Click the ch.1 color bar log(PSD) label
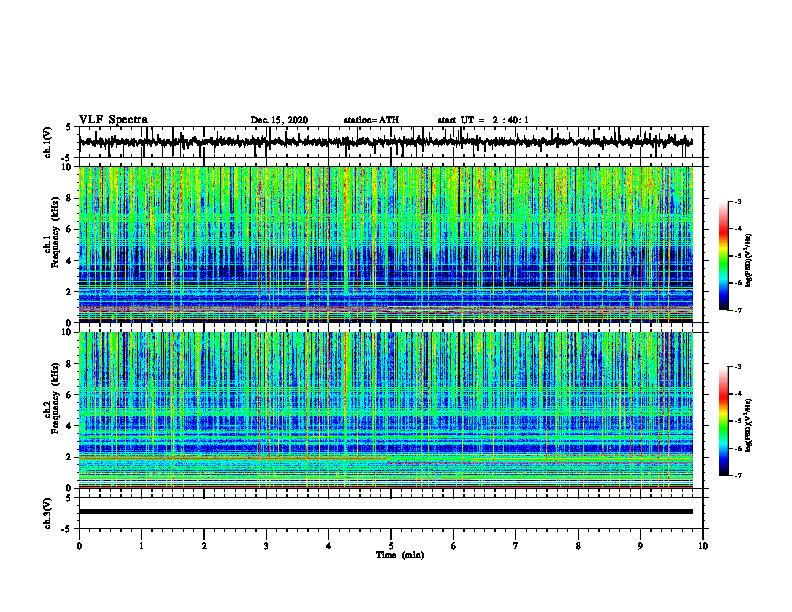 pyautogui.click(x=749, y=261)
